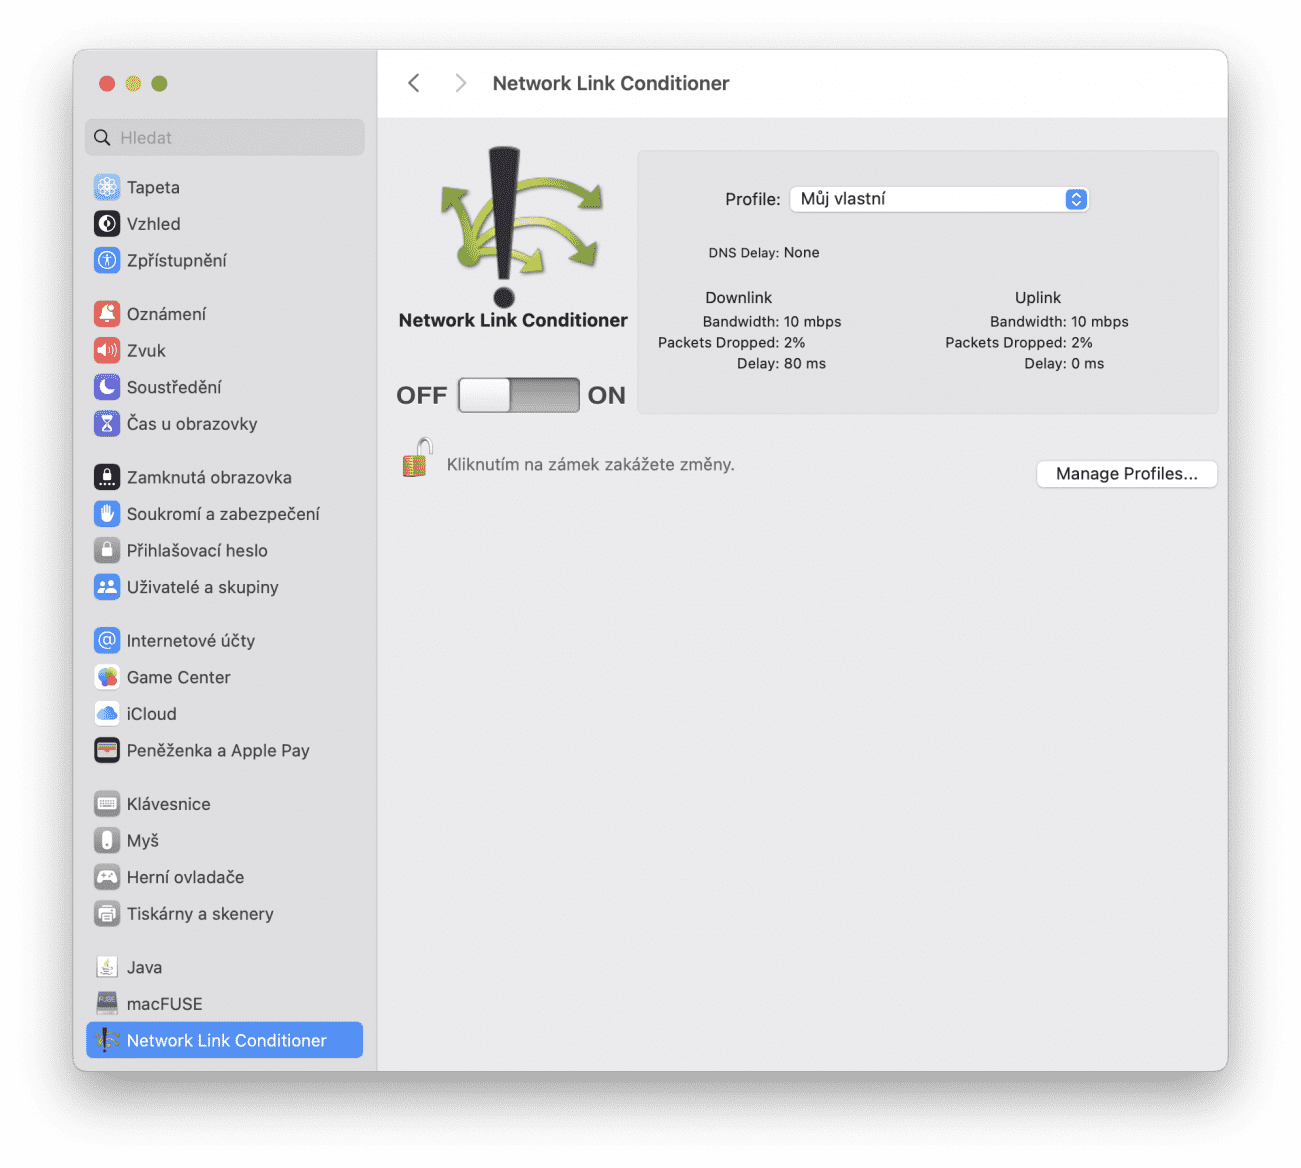Screen dimensions: 1301x1168
Task: Click the Přihlašovací heslo lock icon
Action: click(107, 550)
